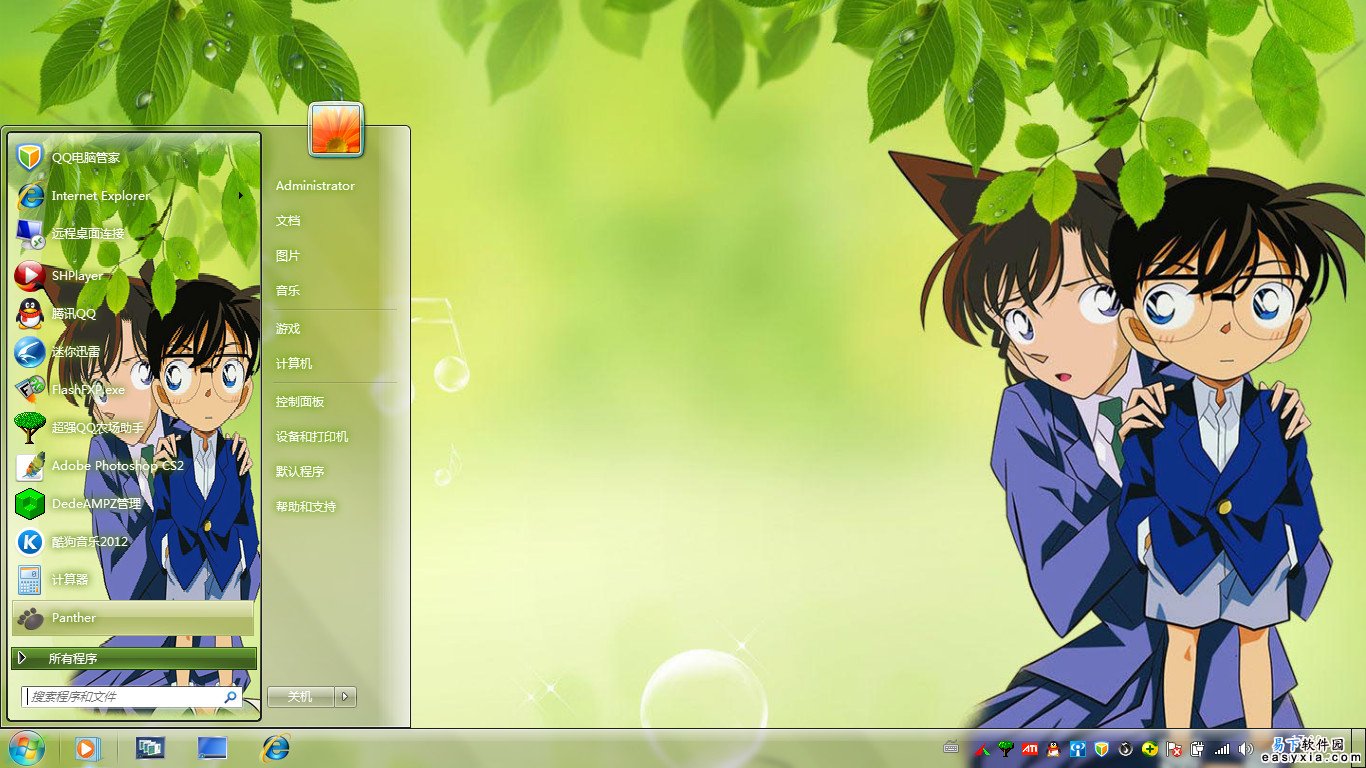
Task: Open 酷狗音乐2012 music player
Action: pyautogui.click(x=89, y=542)
